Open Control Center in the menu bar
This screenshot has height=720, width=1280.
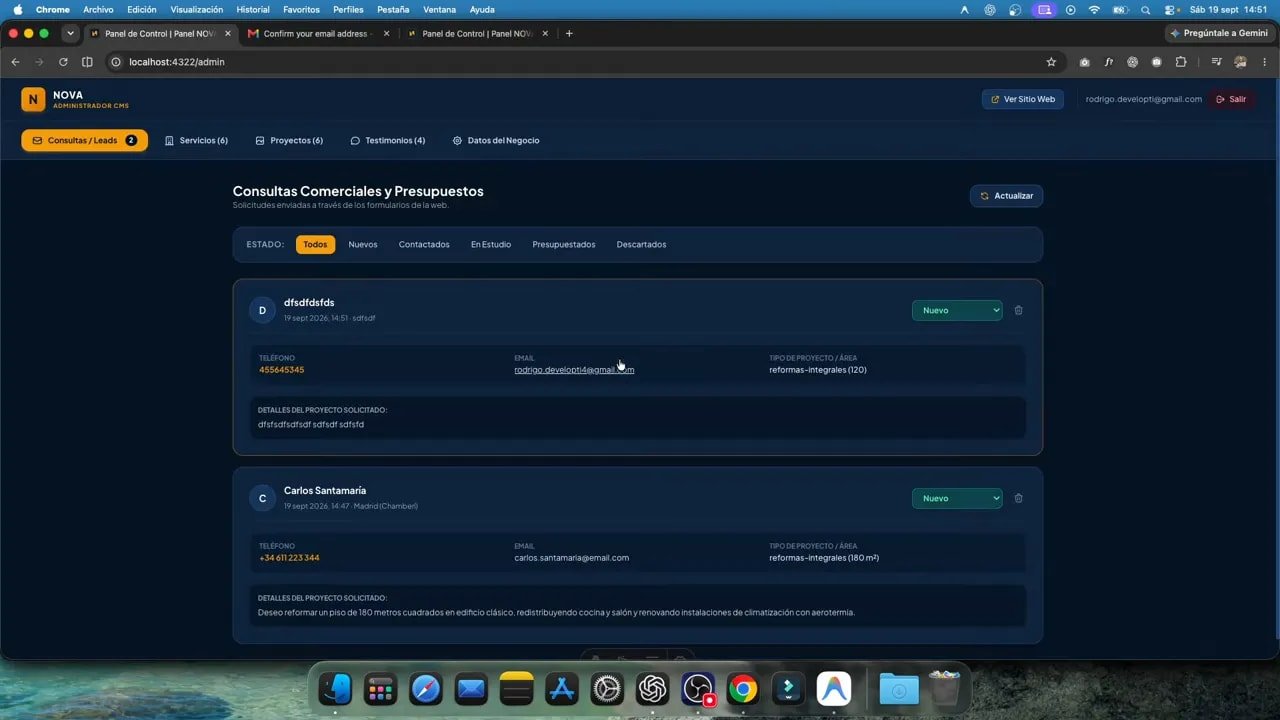(1169, 9)
